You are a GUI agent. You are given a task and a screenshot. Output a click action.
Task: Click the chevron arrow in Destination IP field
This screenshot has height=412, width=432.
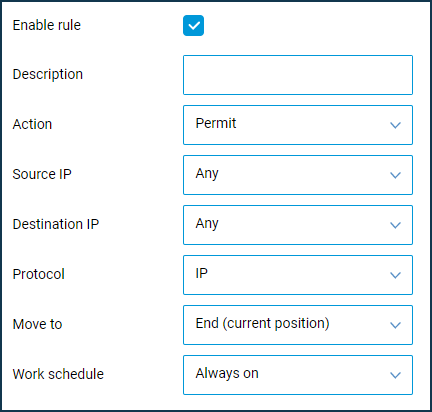coord(395,225)
